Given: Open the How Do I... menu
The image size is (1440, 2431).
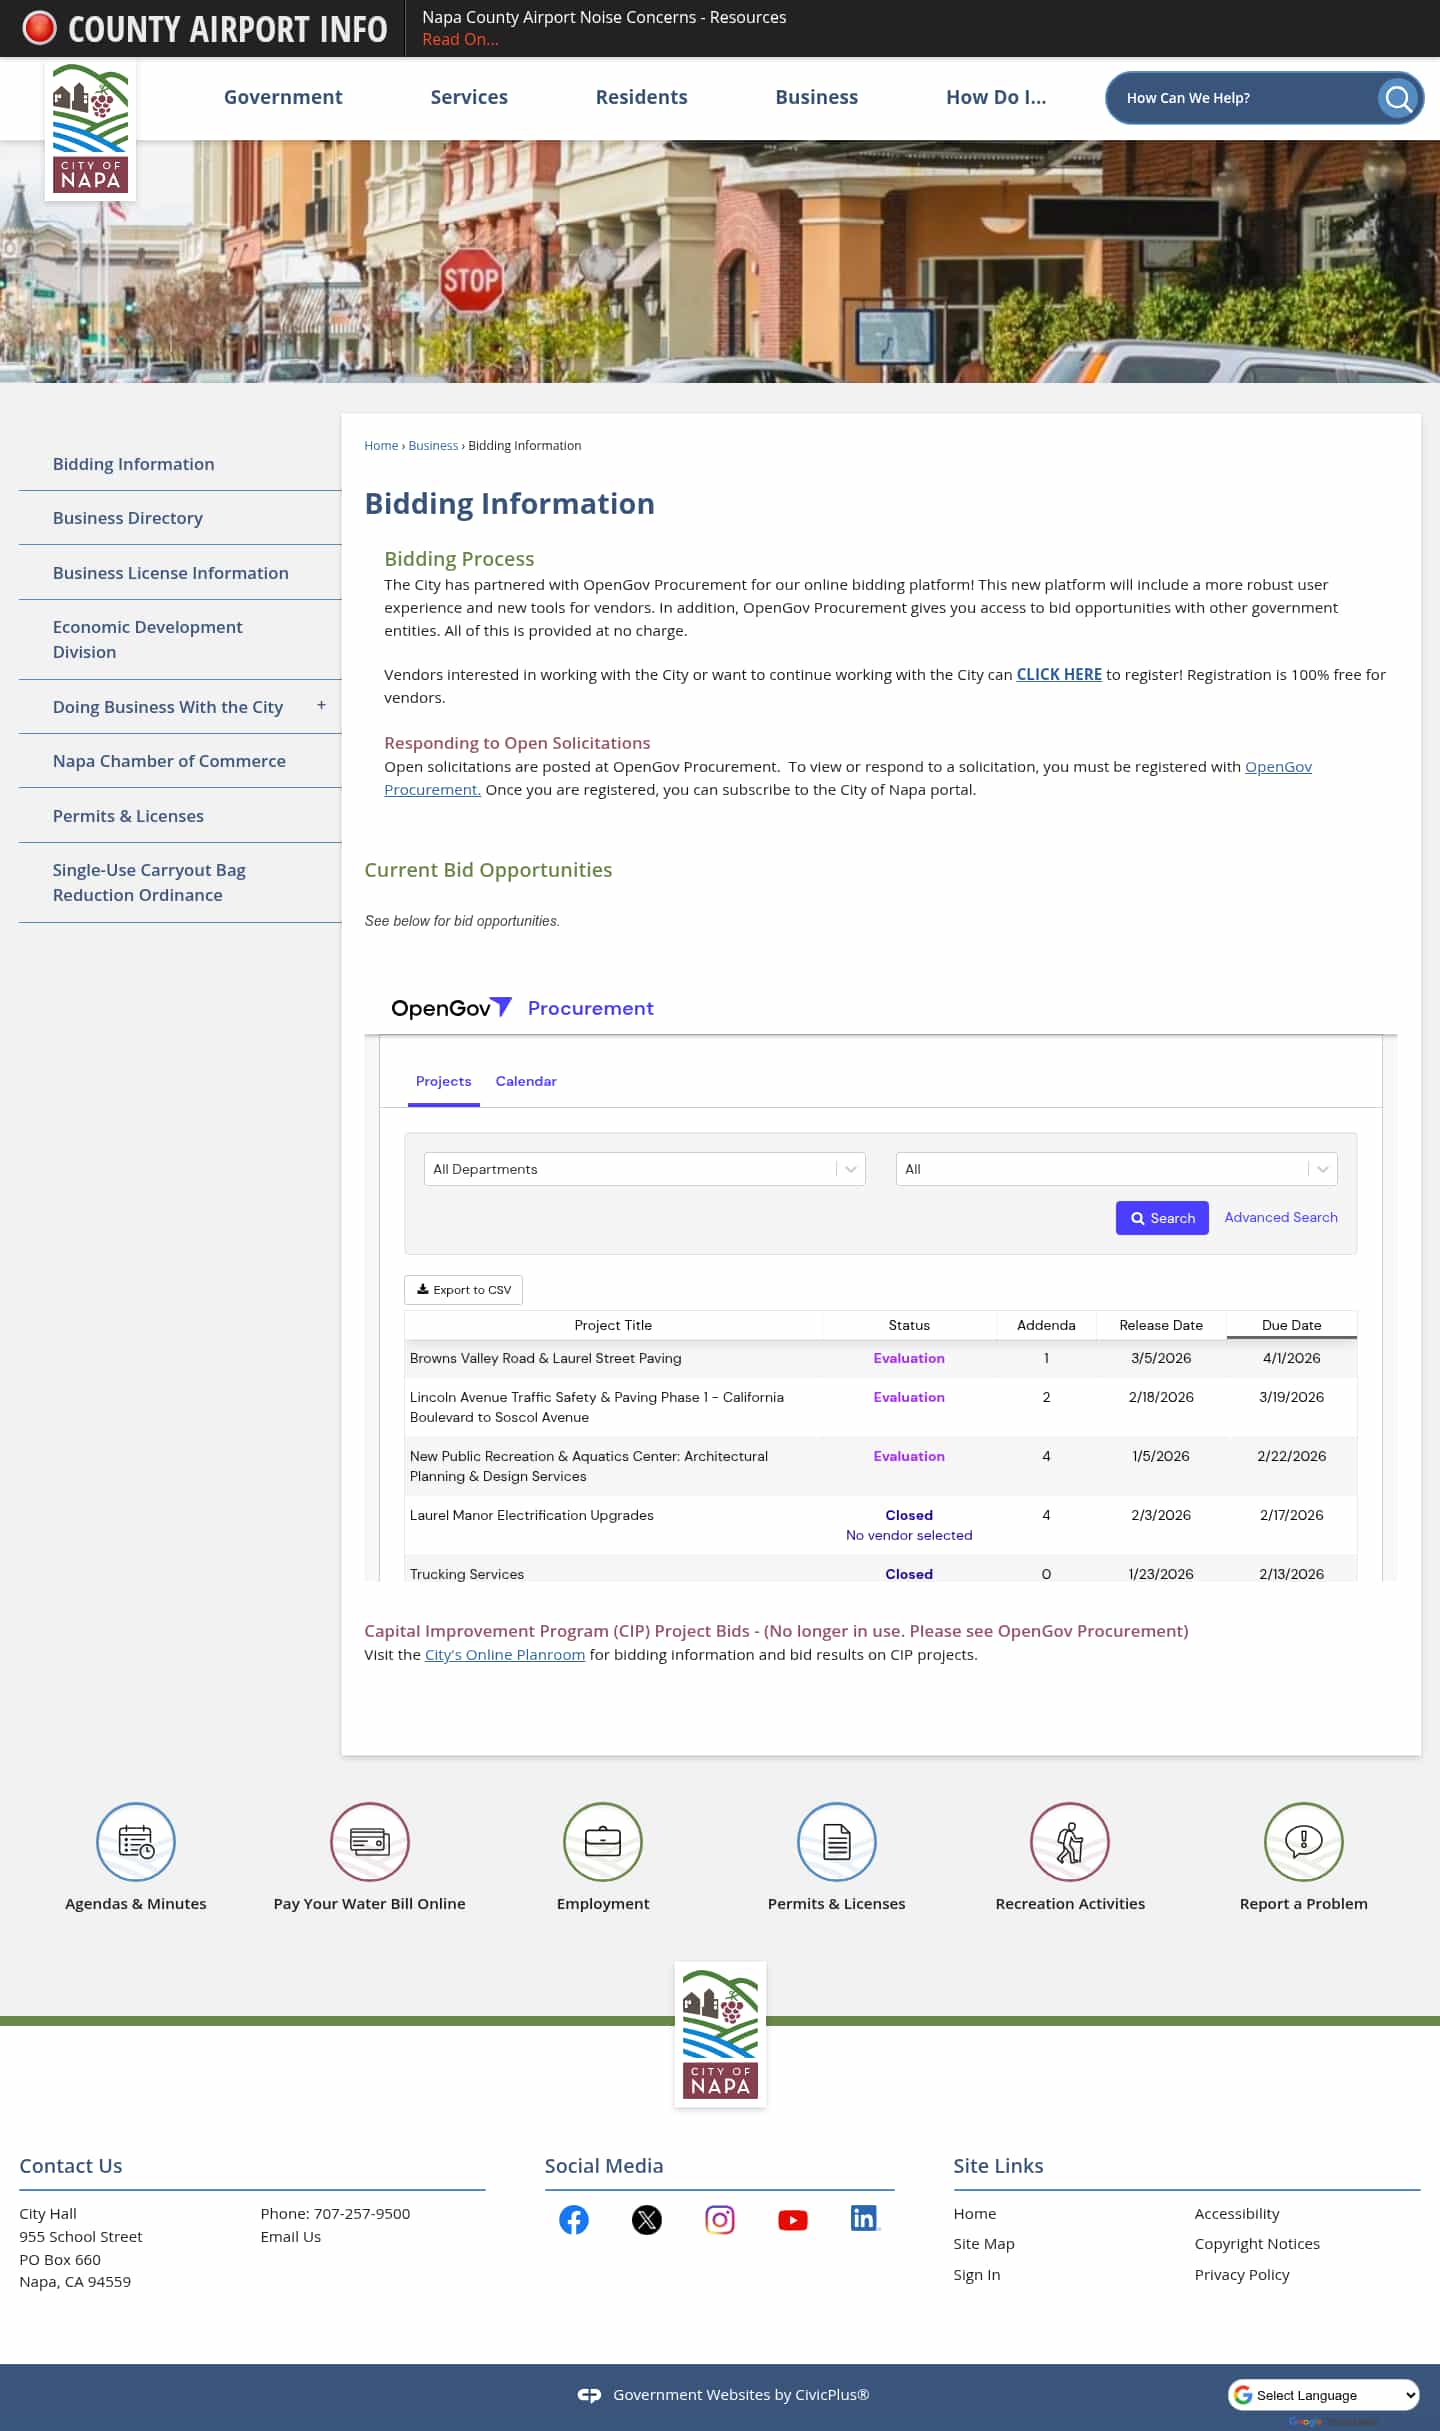Looking at the screenshot, I should tap(996, 97).
